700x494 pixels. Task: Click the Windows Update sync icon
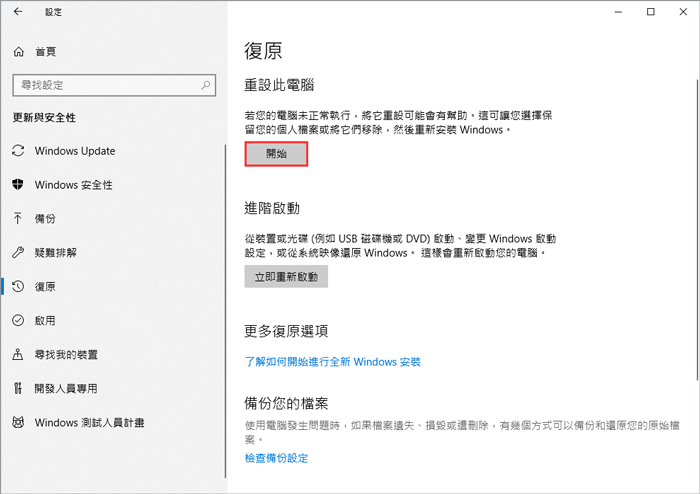coord(18,151)
